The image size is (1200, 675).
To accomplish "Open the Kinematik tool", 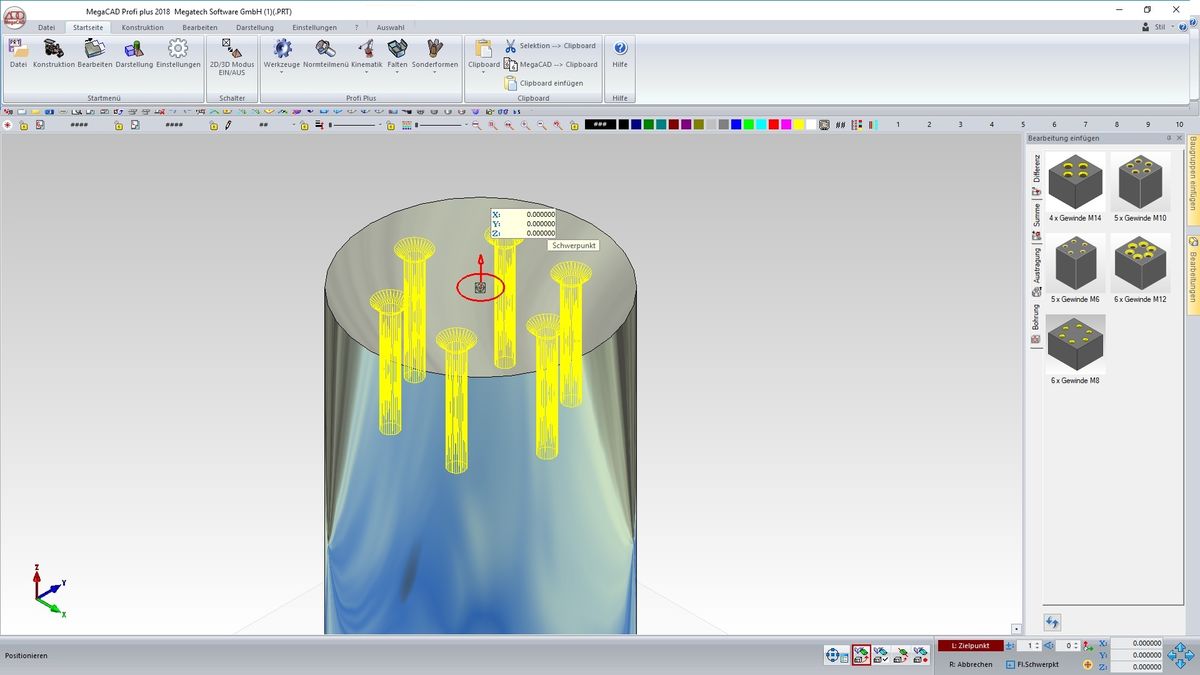I will [366, 54].
